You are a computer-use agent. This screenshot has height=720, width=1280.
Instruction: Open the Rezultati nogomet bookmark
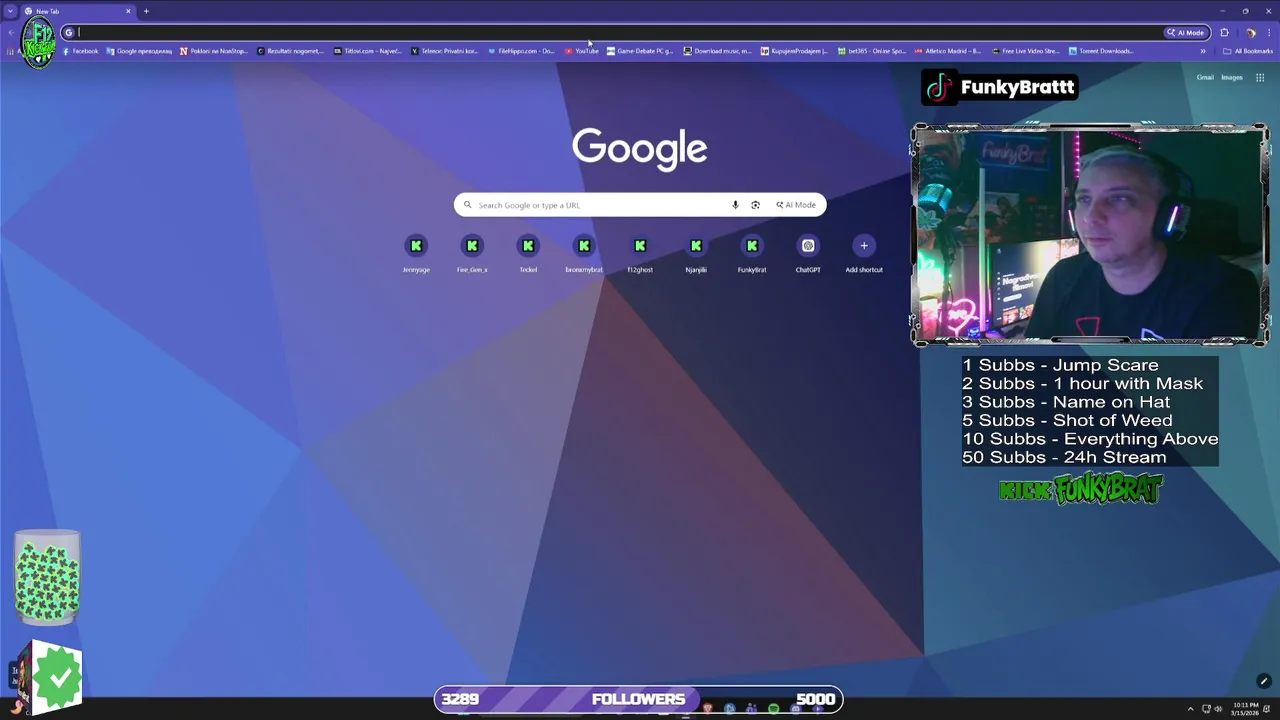(291, 51)
